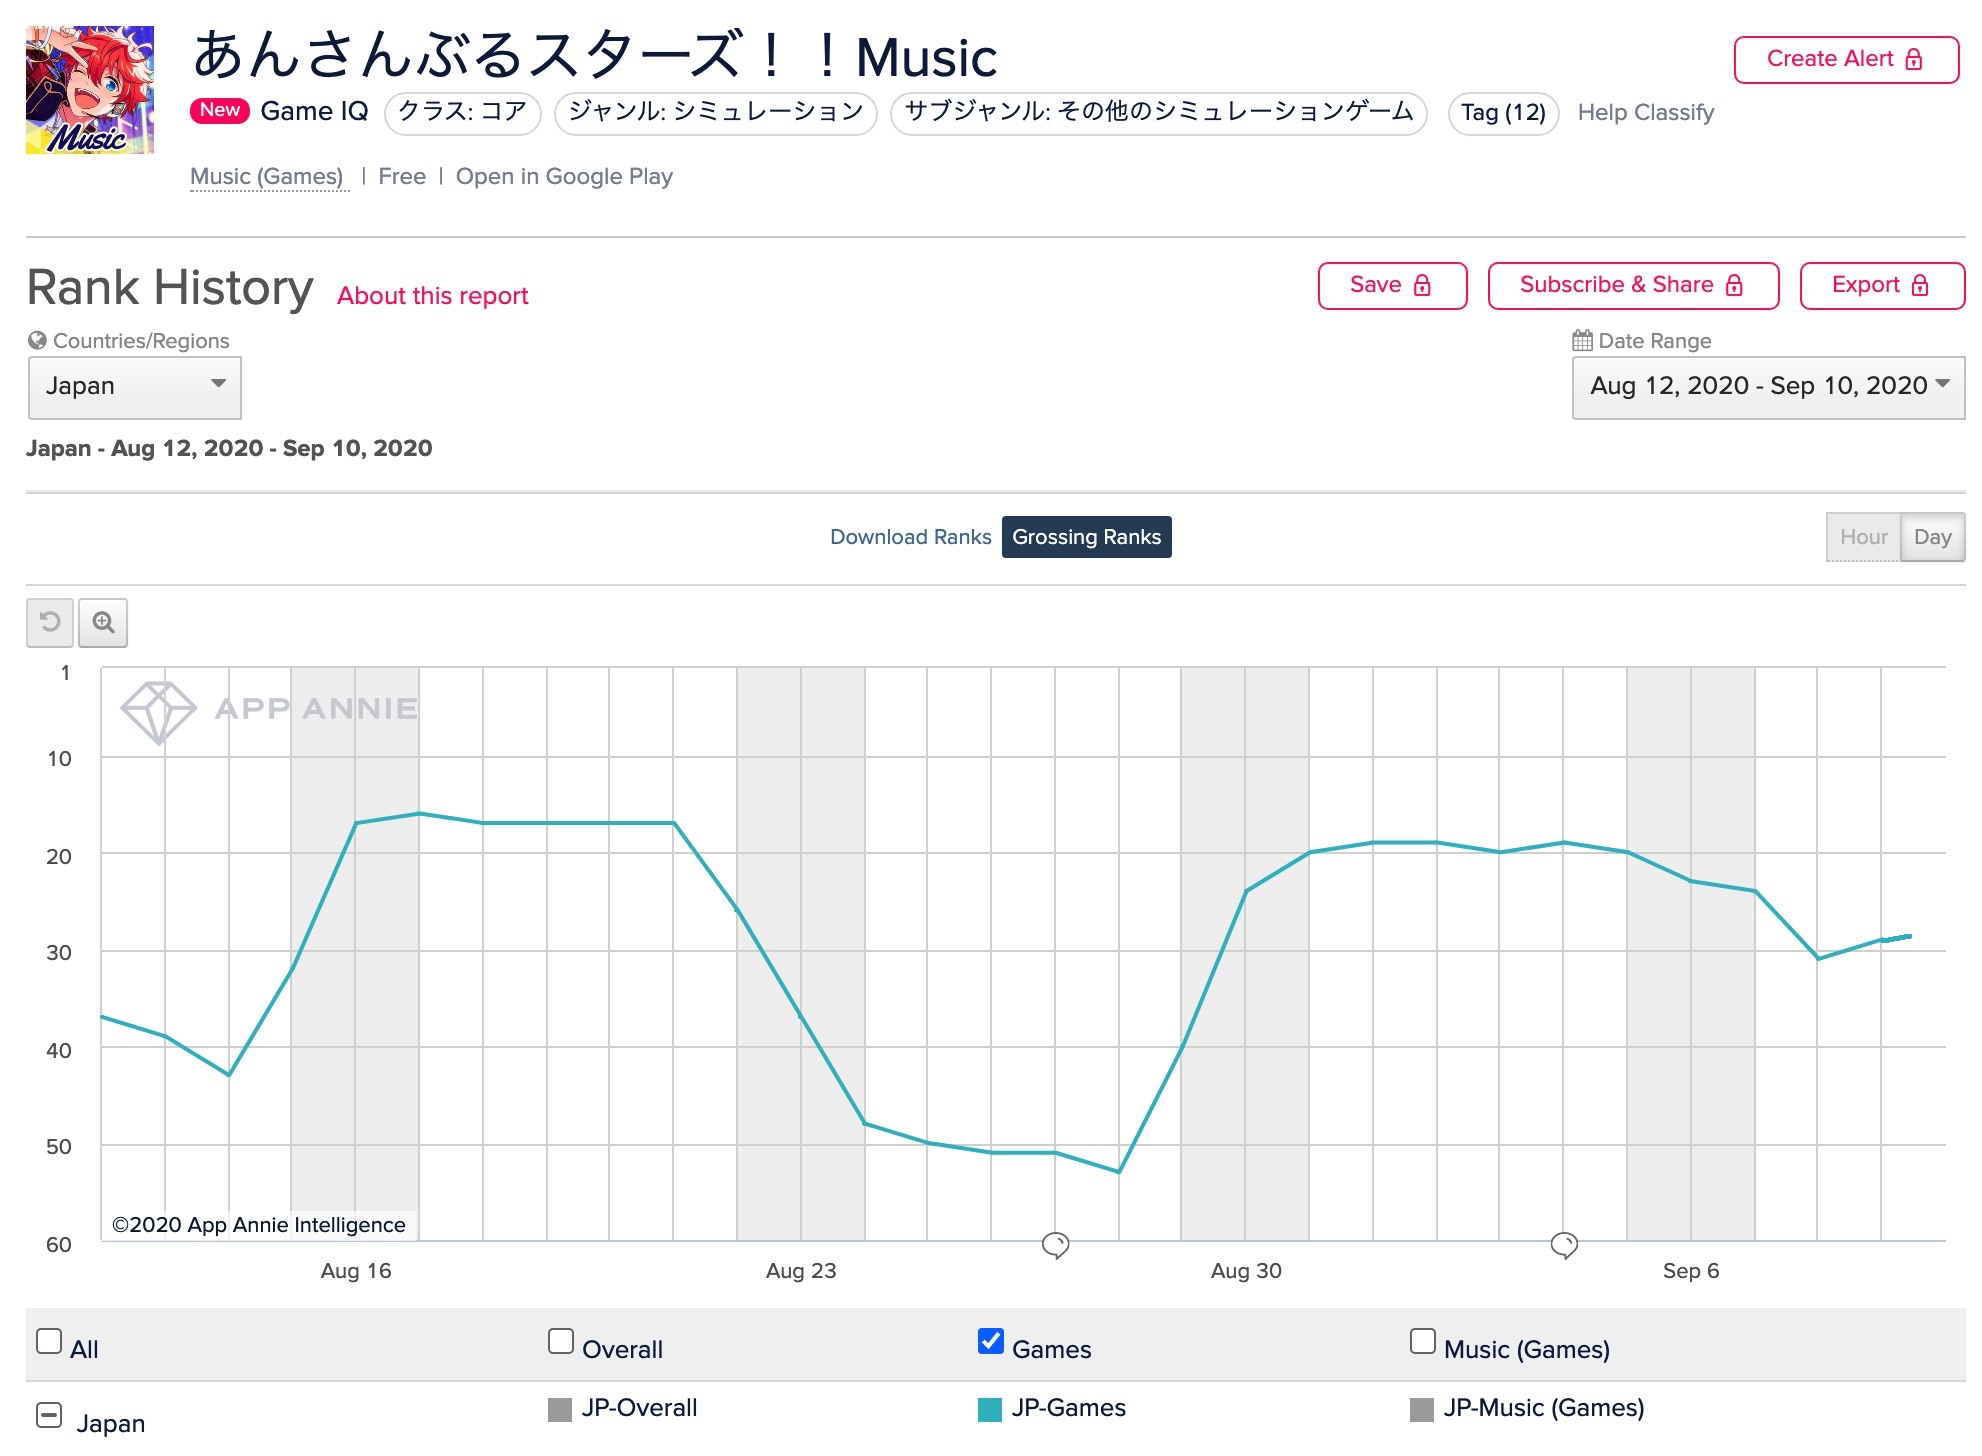
Task: Click the event bubble marker near Aug 27
Action: pos(1056,1245)
